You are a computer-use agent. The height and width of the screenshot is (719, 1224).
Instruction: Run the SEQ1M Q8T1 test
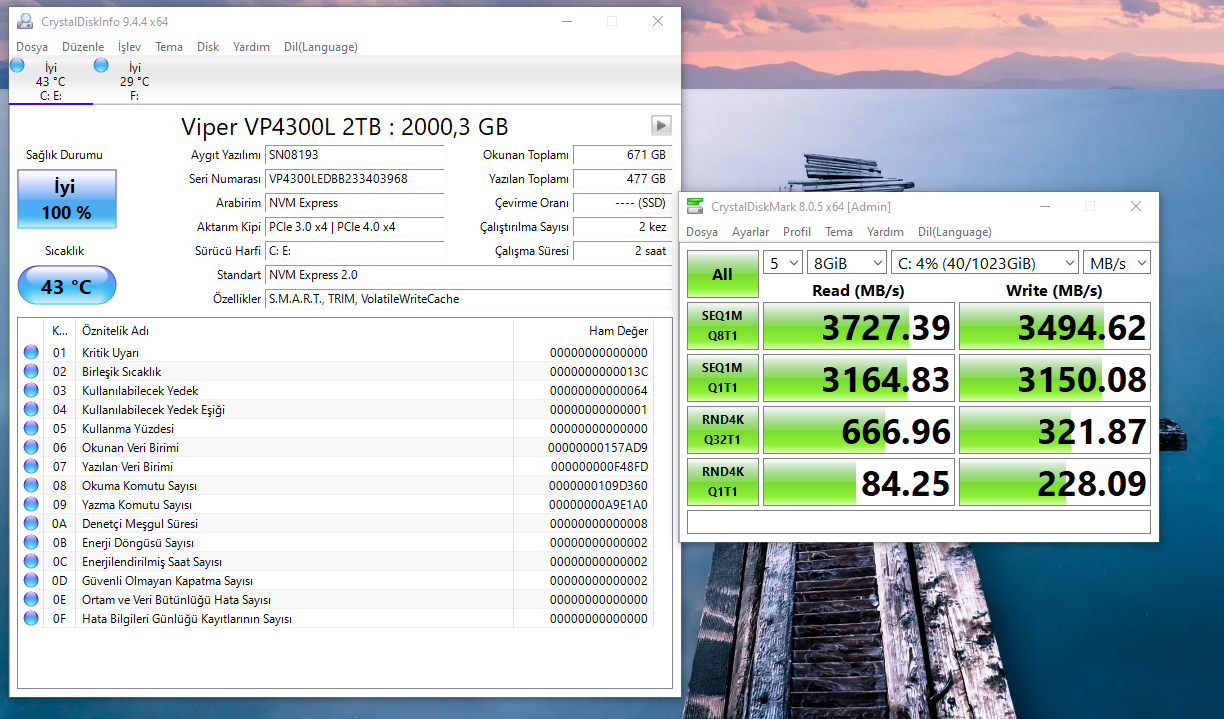722,326
